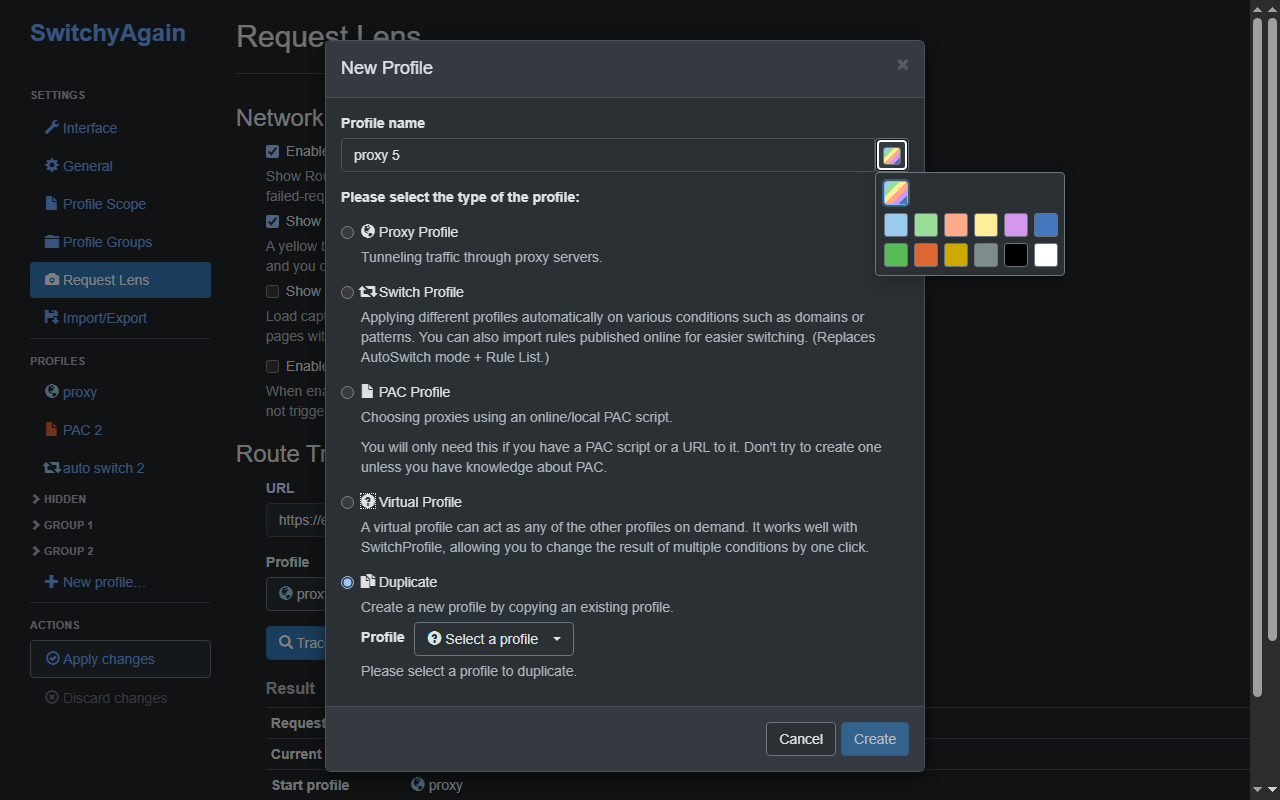Expand the GROUP 2 profile group
The height and width of the screenshot is (800, 1280).
point(62,551)
